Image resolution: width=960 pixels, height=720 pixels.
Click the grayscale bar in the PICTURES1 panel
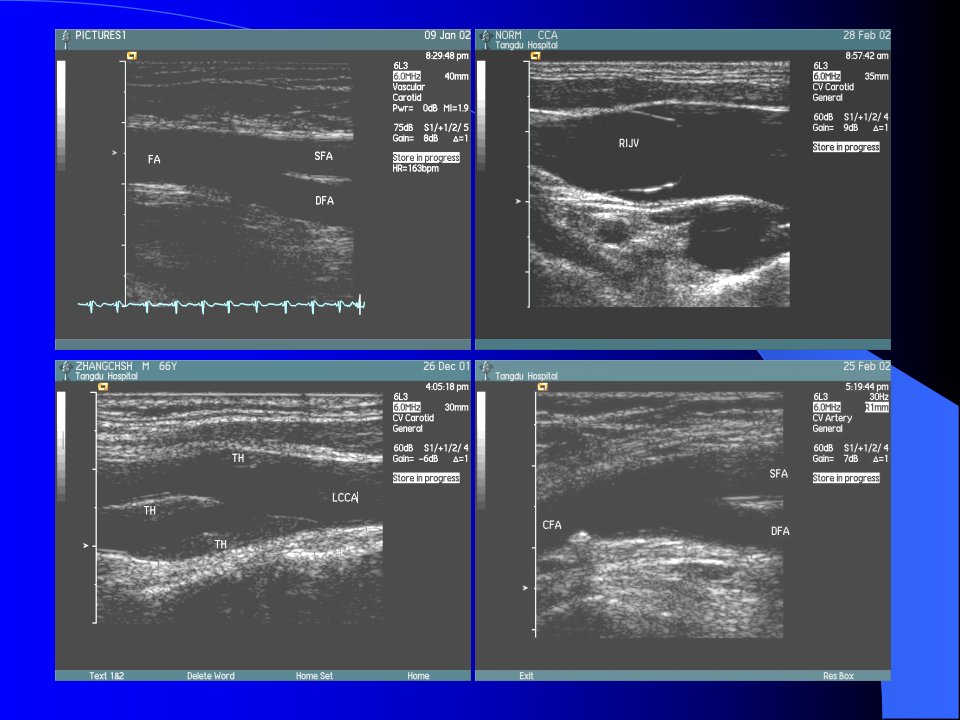61,116
